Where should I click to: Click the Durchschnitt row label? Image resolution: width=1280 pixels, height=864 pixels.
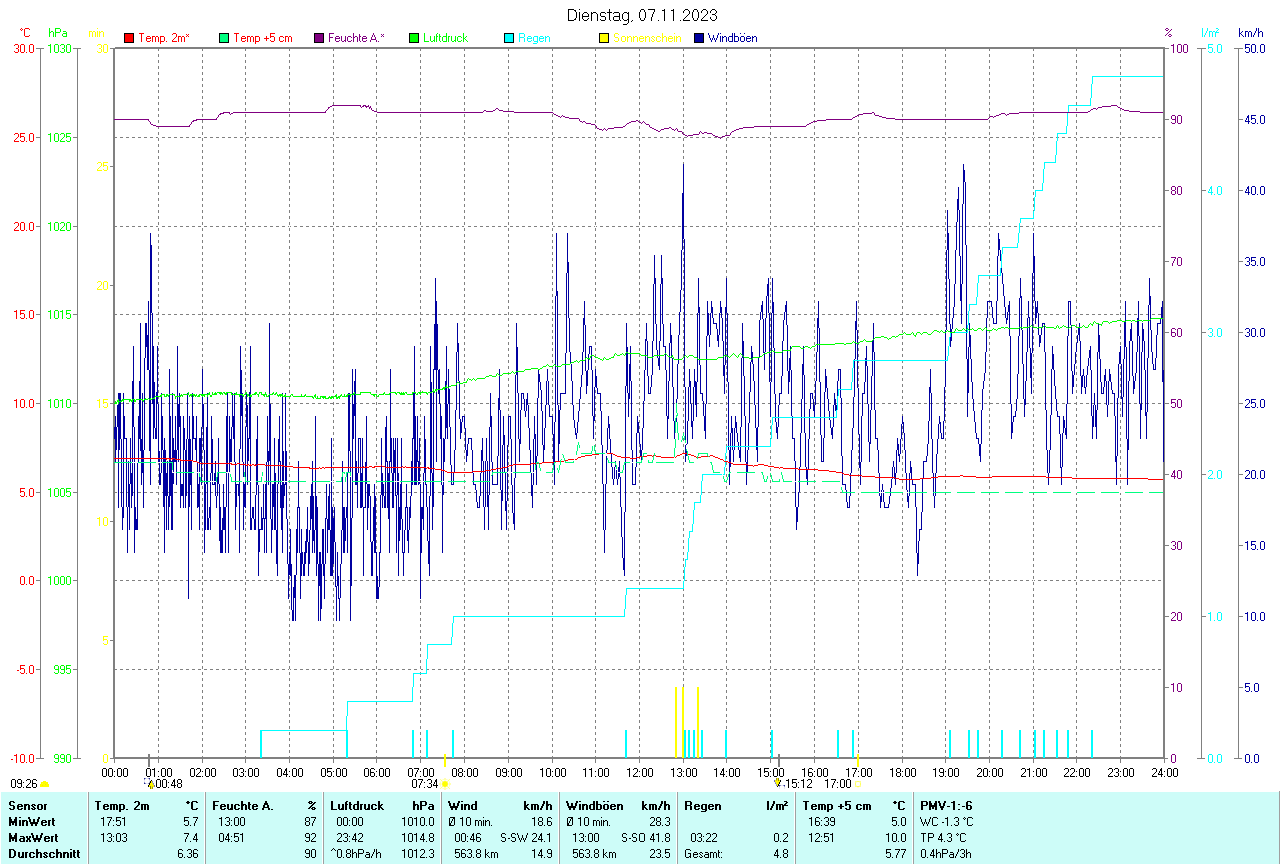(44, 853)
